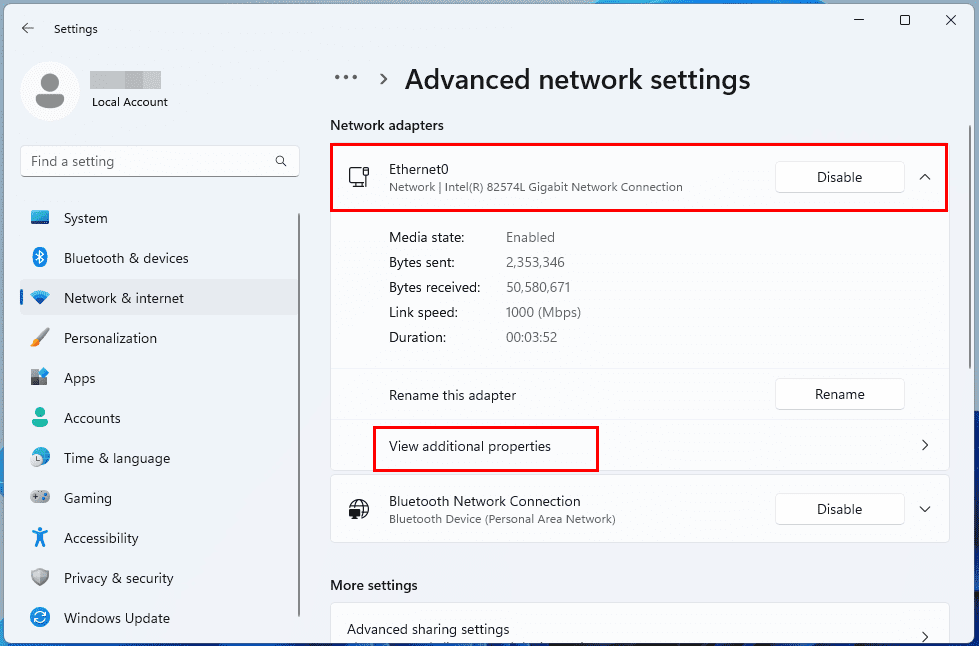Go to Time & language
This screenshot has width=979, height=646.
click(159, 458)
